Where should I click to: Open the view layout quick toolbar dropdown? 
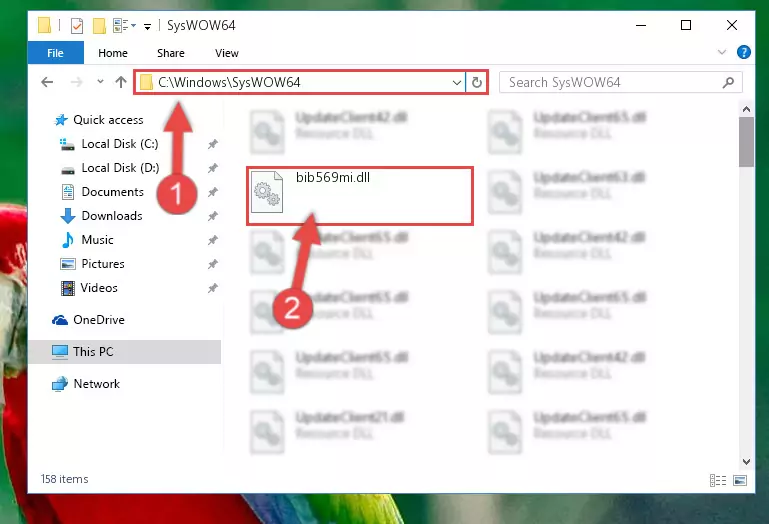click(124, 26)
